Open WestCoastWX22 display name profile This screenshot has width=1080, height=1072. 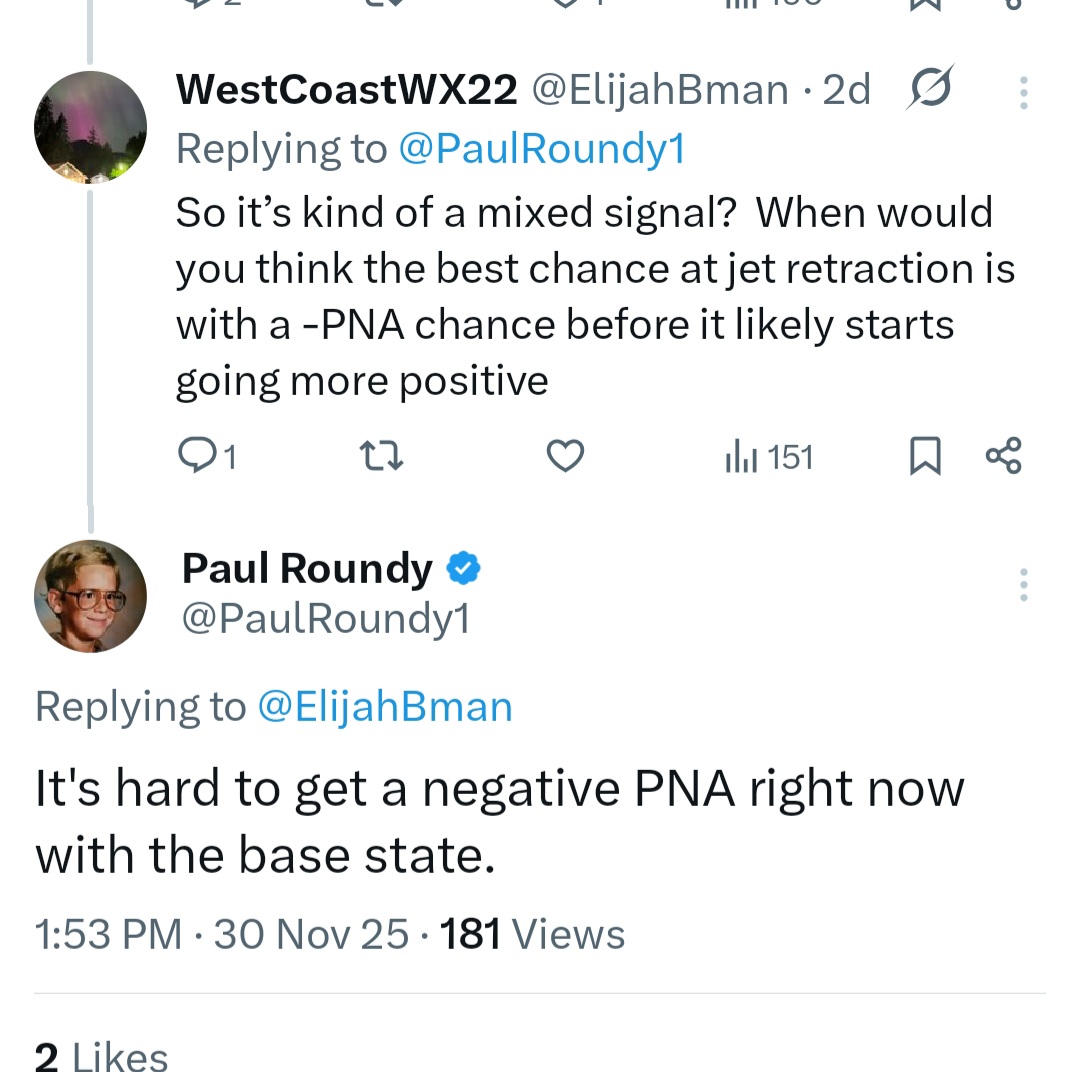tap(346, 90)
